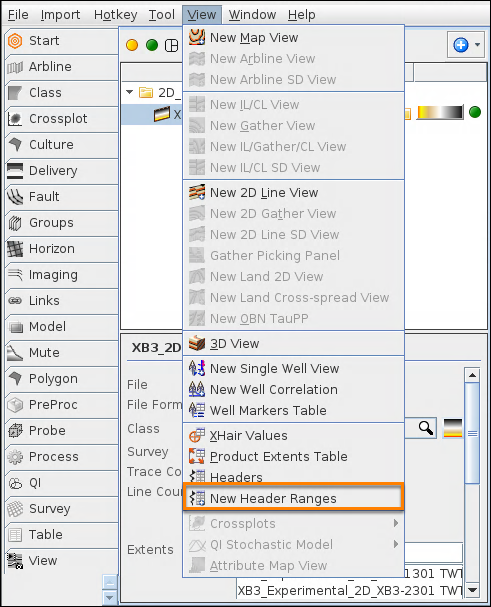Toggle the yellow circle status button
The image size is (491, 607).
click(x=132, y=45)
